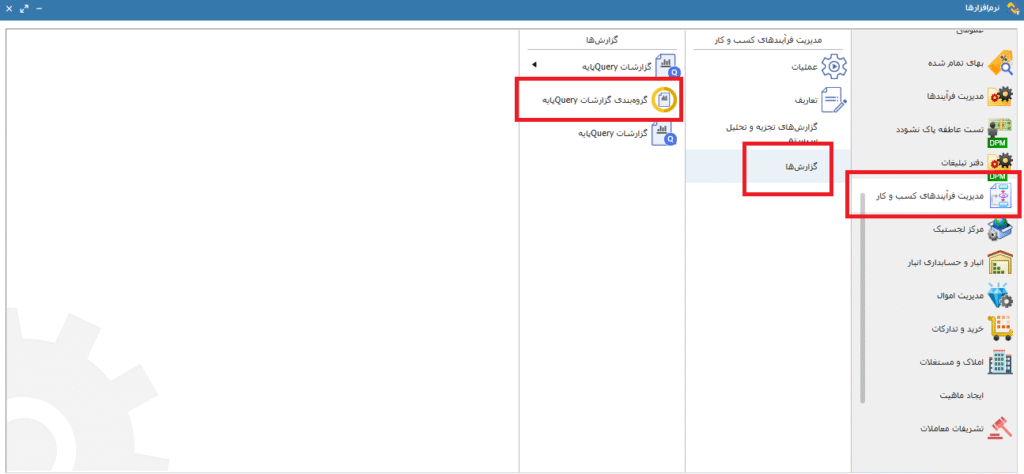
Task: Expand arrow beside top گزارشات Query پایه
Action: pyautogui.click(x=534, y=66)
